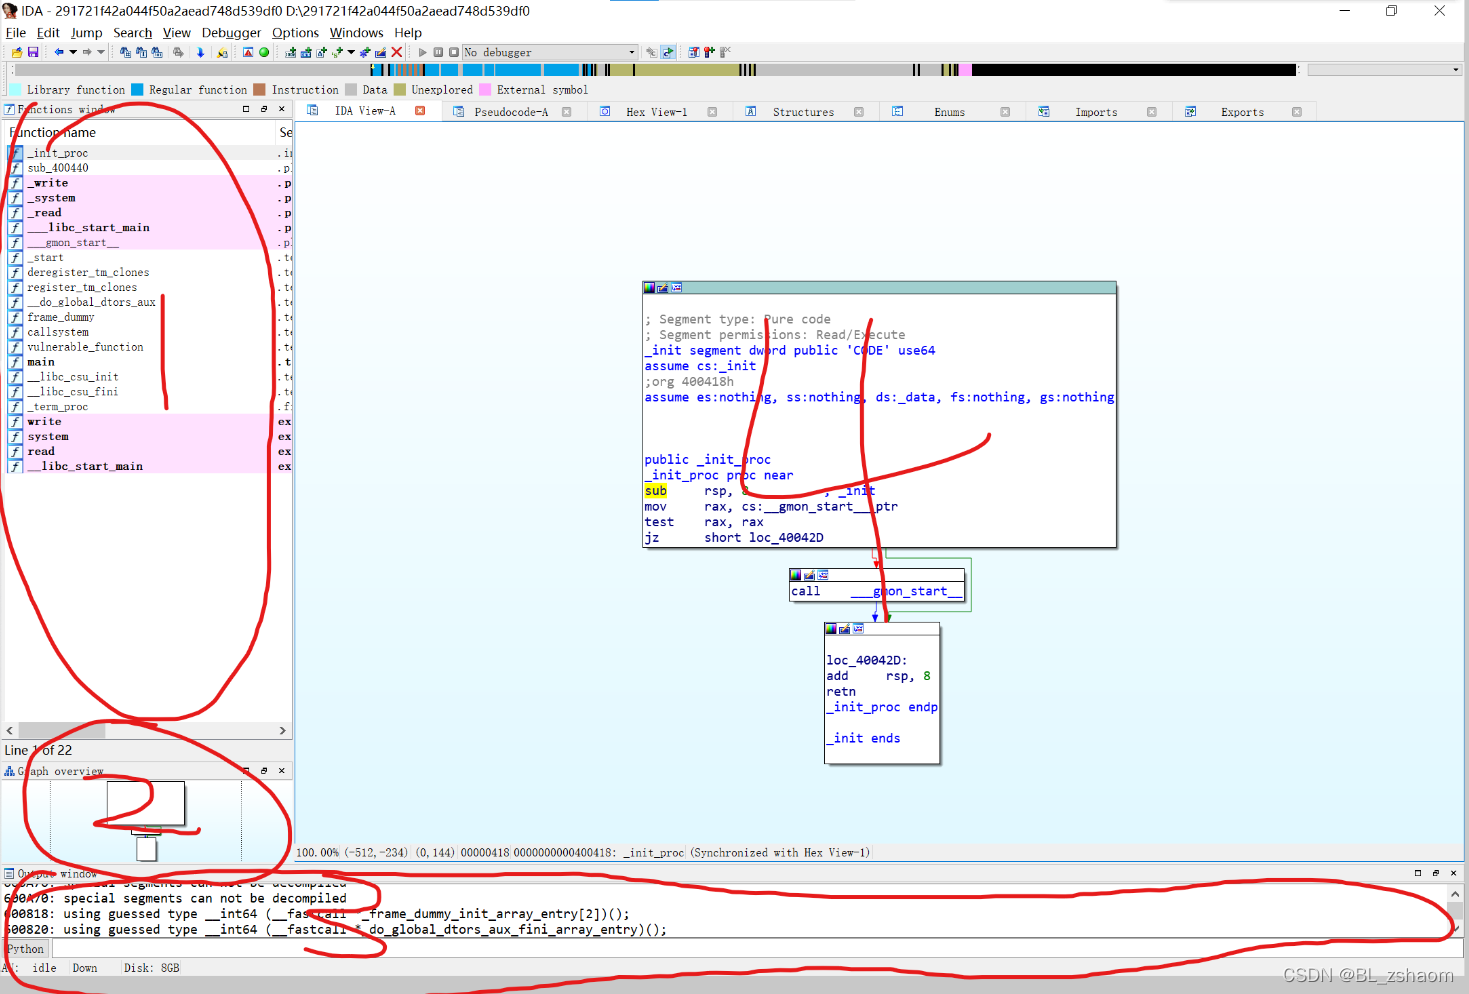Click the pause process toolbar button
The height and width of the screenshot is (994, 1469).
coord(438,52)
